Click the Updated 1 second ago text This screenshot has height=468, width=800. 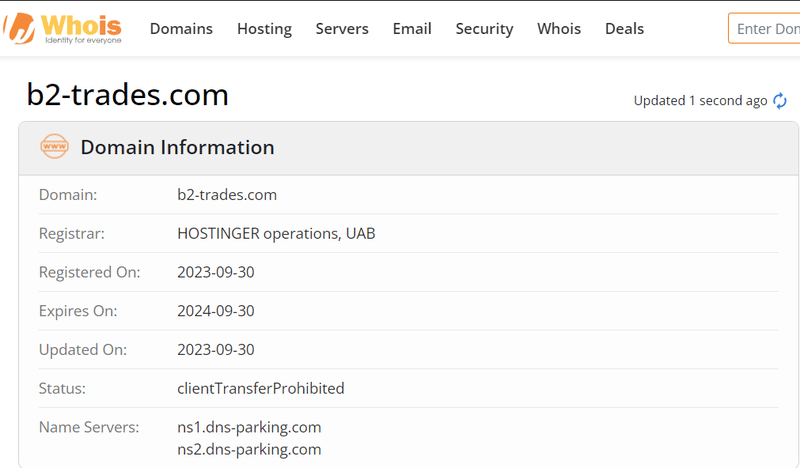click(x=700, y=101)
